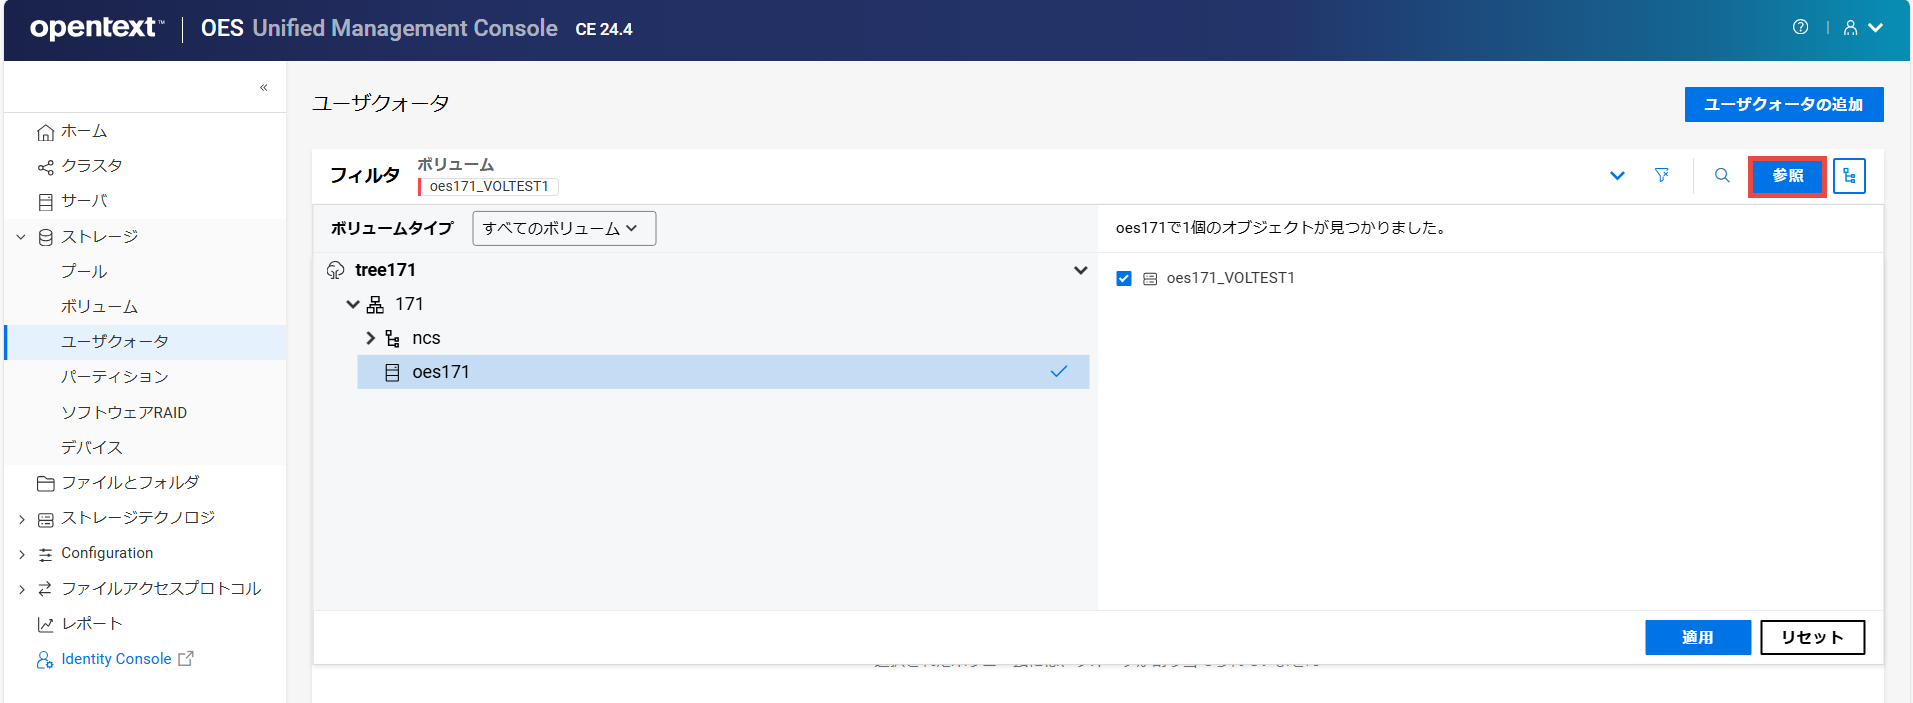Screen dimensions: 1913x703
Task: Expand the ncs tree node
Action: [371, 338]
